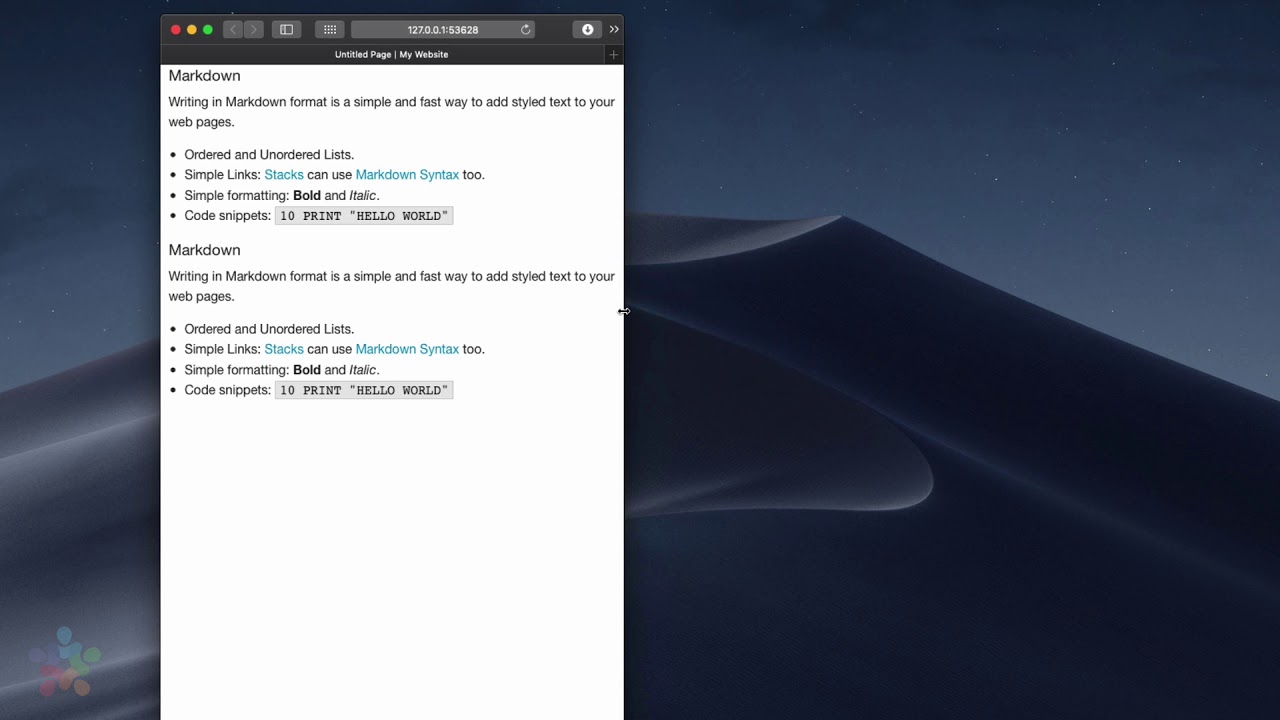
Task: Click the first Markdown heading
Action: tap(204, 76)
